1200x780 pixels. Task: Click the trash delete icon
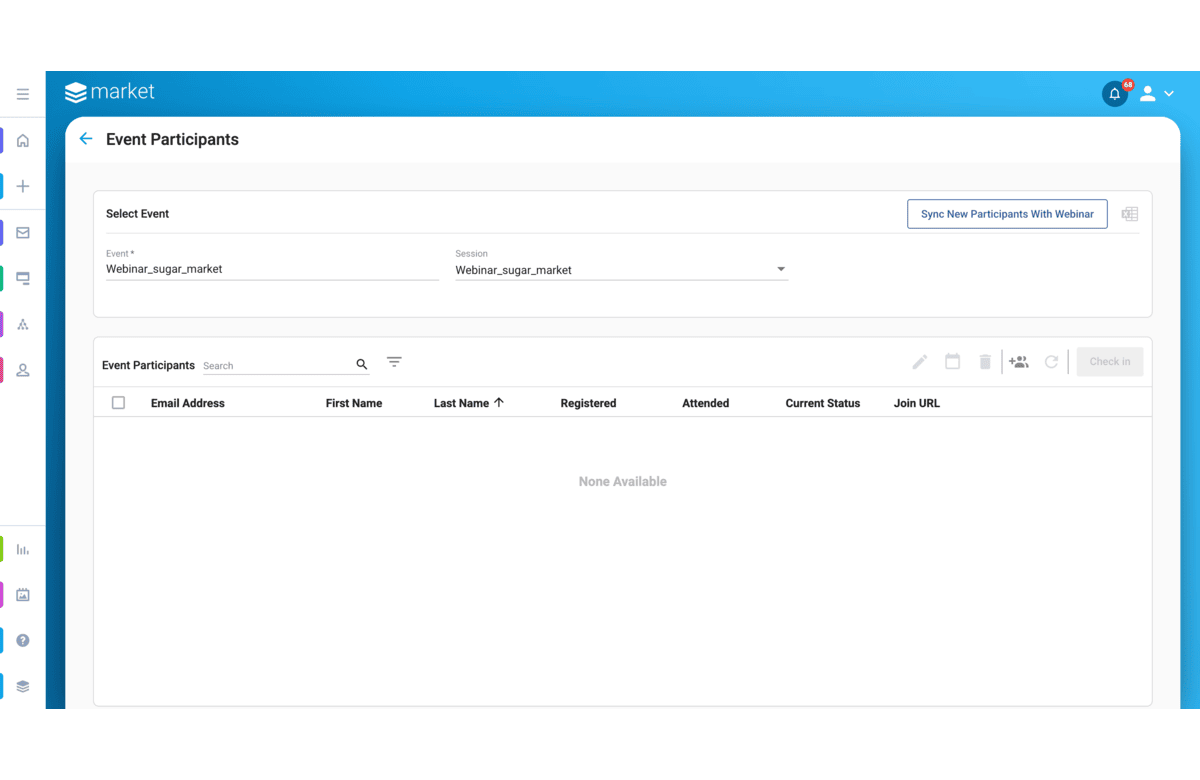click(x=985, y=362)
